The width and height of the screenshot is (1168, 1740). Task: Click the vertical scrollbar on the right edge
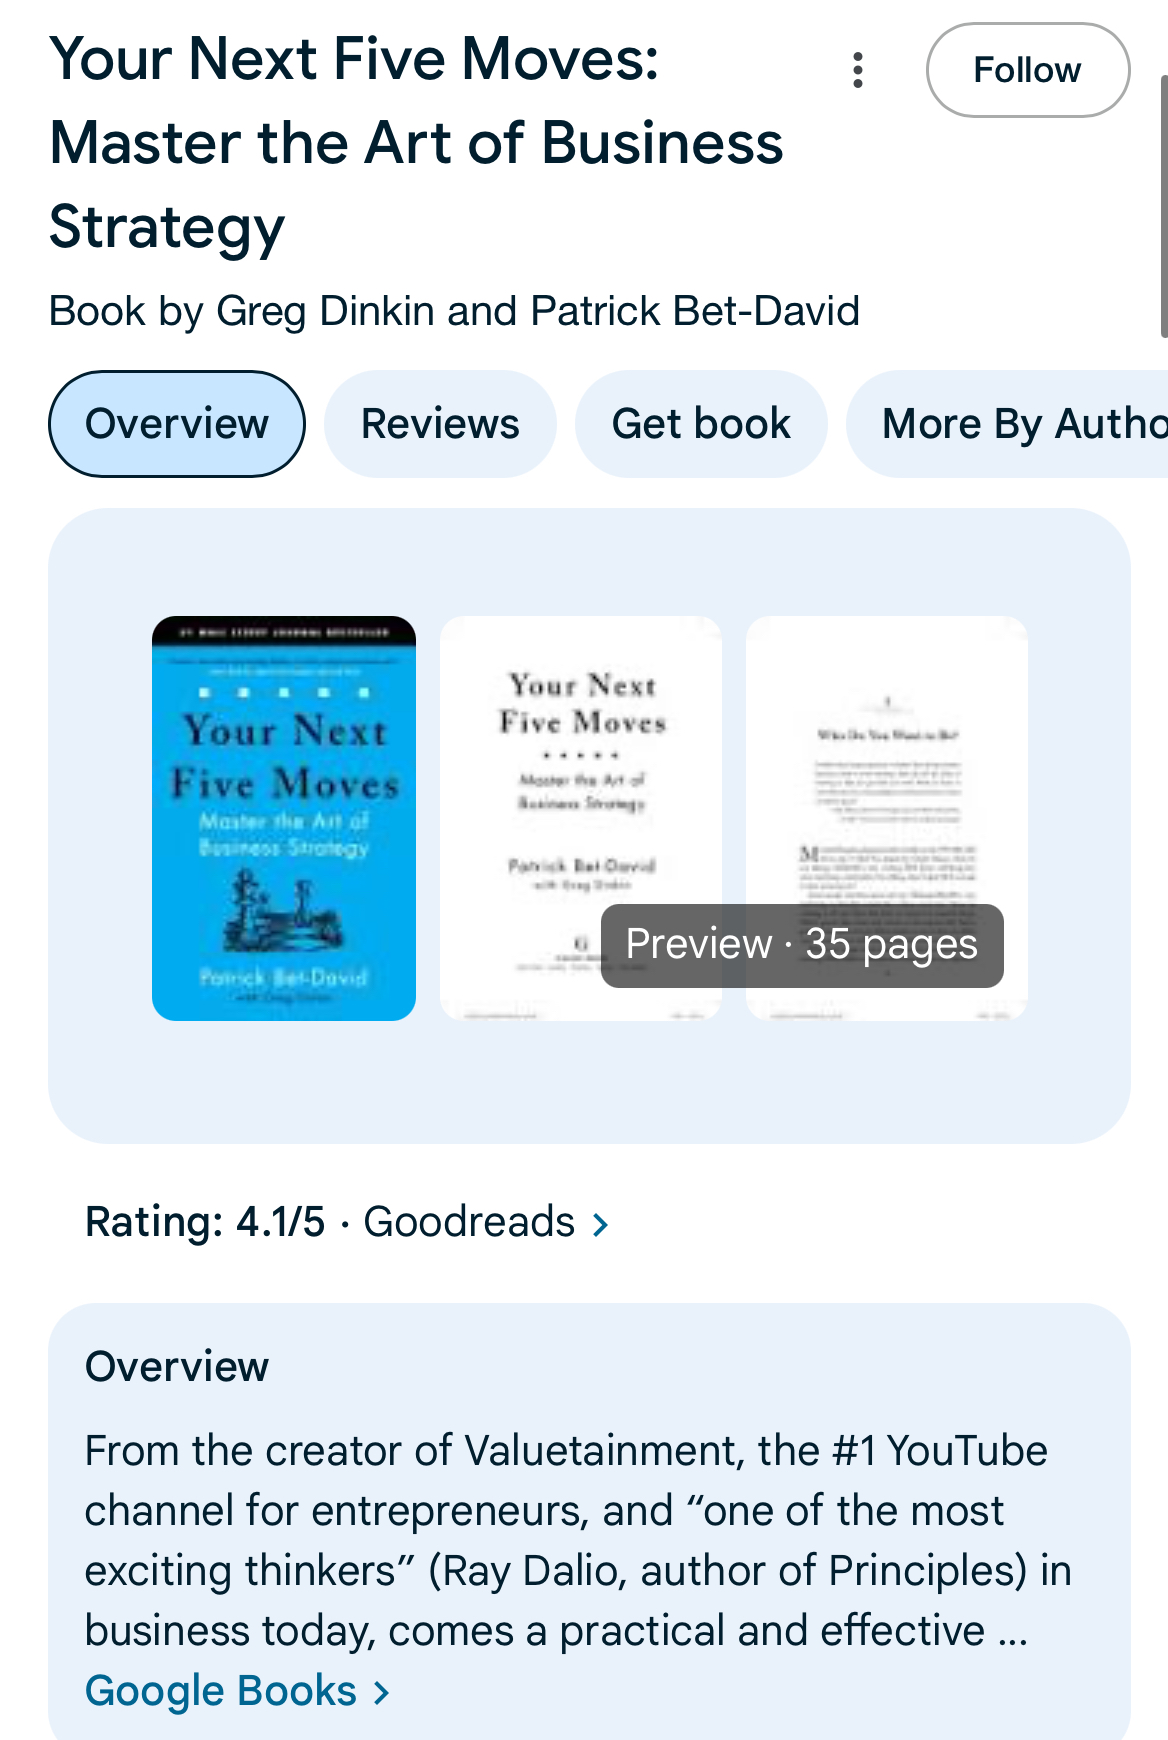point(1163,205)
